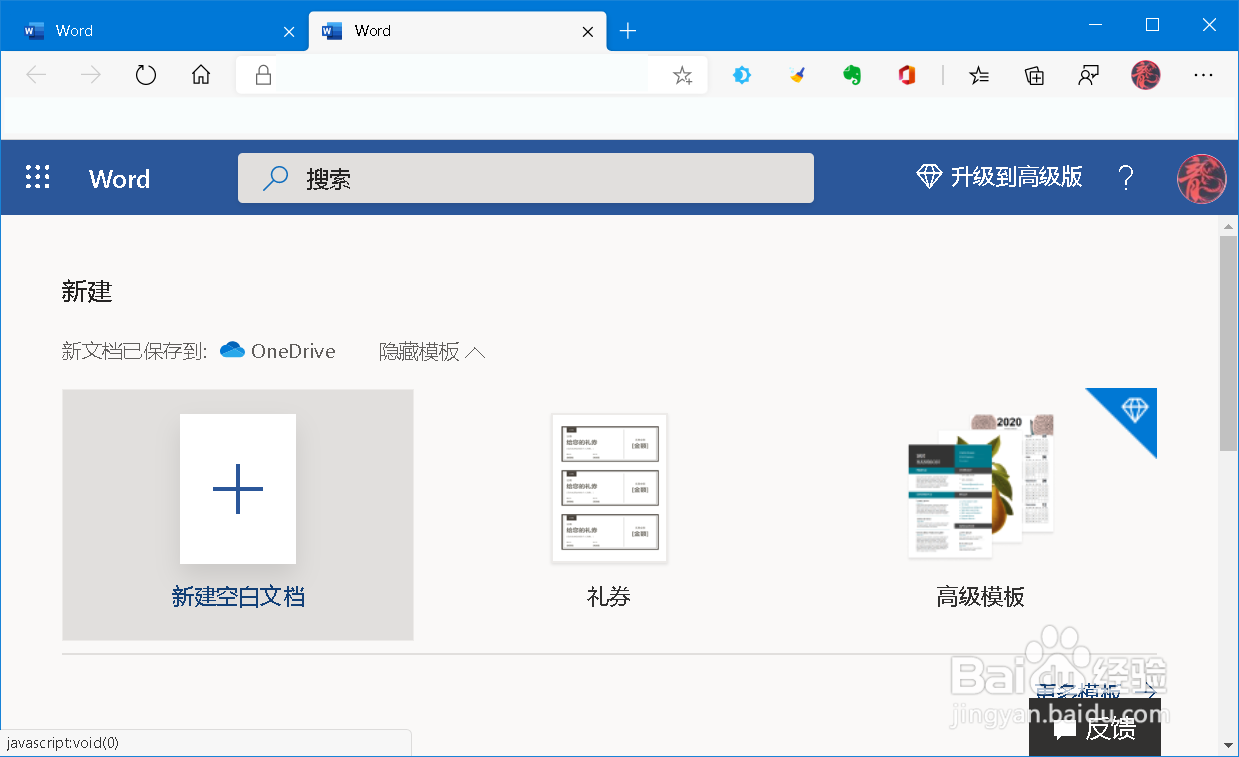Click the OneDrive cloud icon
This screenshot has width=1239, height=757.
[232, 350]
